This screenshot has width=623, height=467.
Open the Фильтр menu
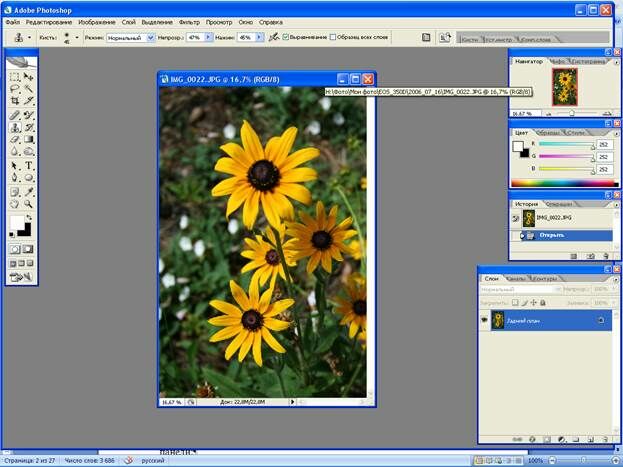(188, 21)
